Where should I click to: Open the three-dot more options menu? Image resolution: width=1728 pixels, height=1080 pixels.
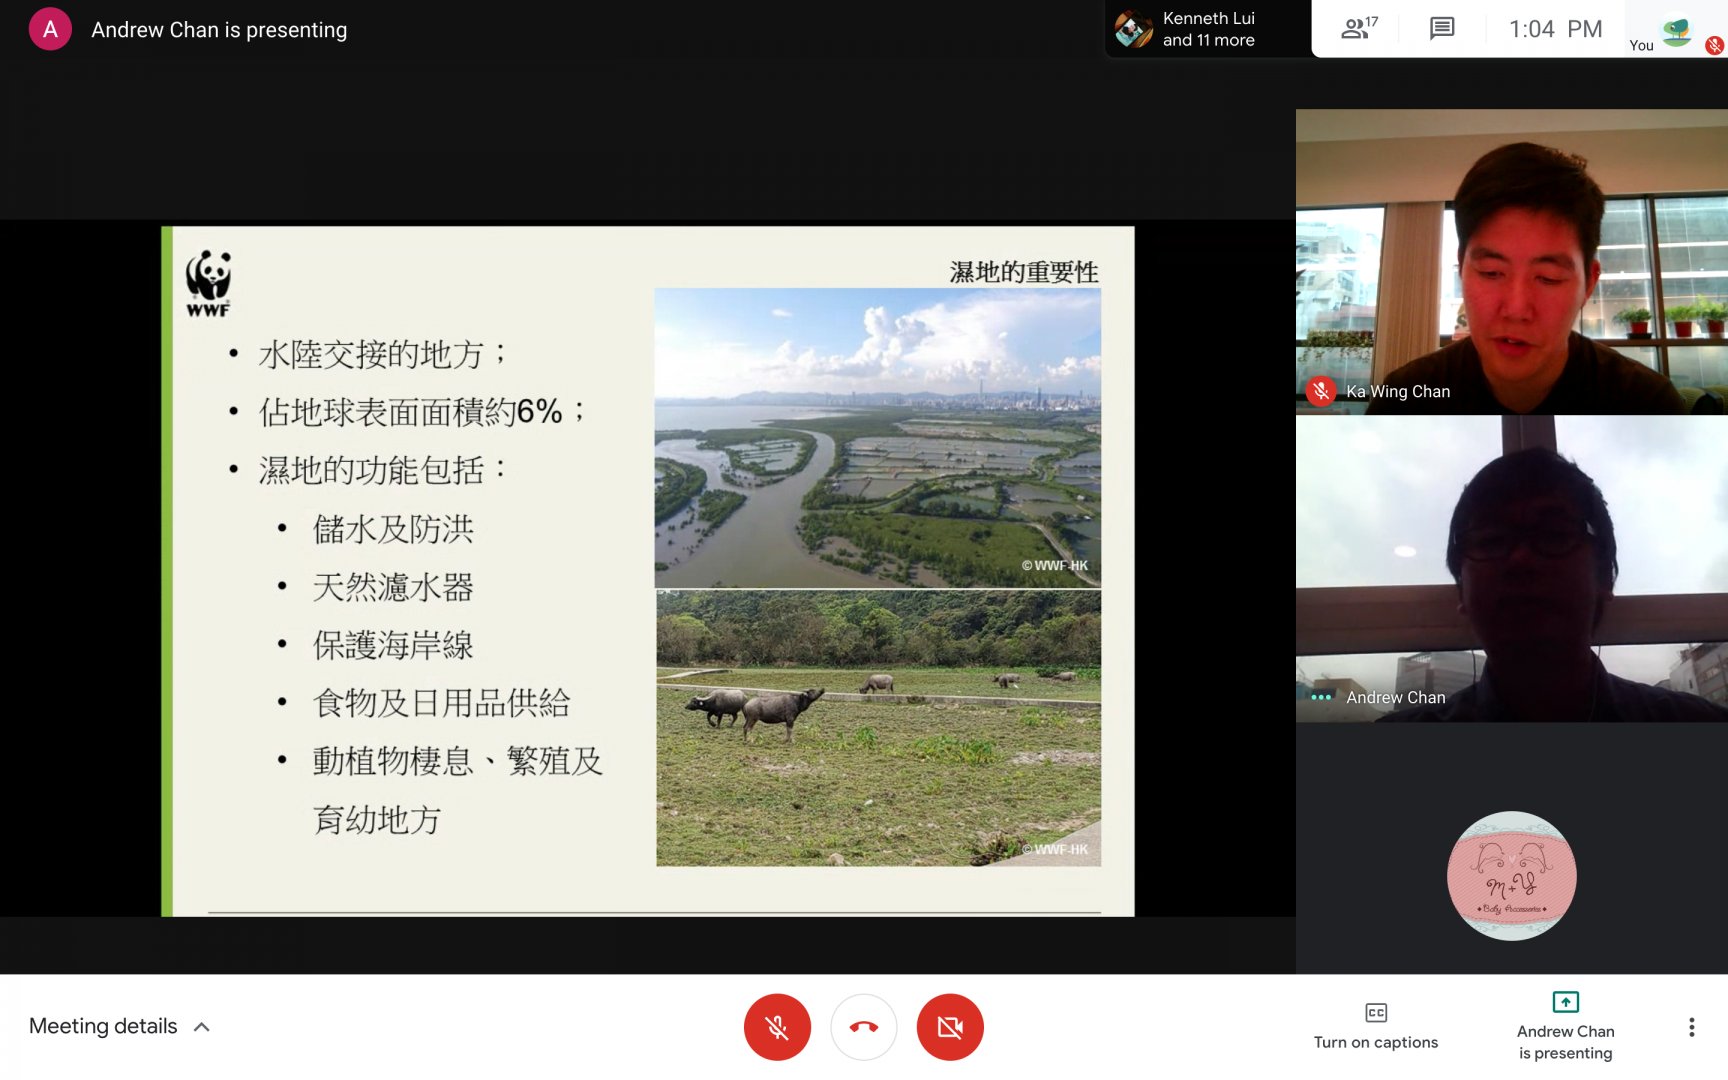click(x=1691, y=1027)
